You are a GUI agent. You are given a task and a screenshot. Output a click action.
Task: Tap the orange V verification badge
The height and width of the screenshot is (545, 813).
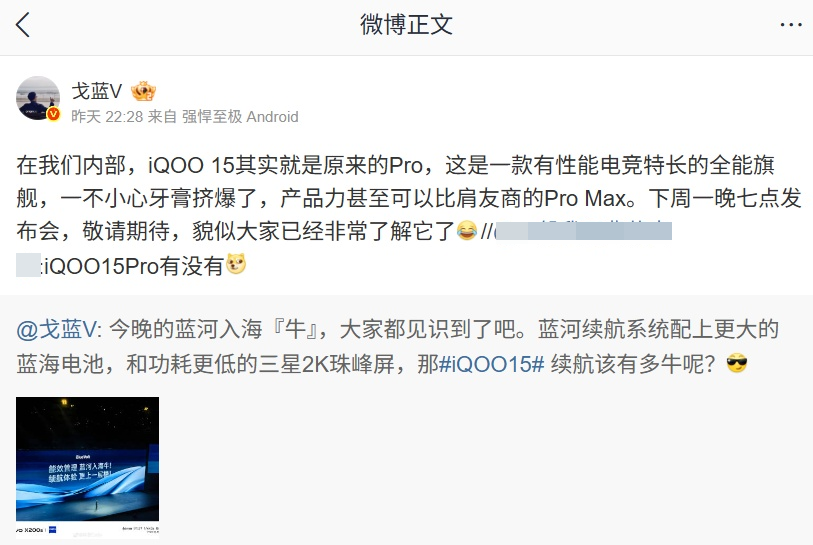53,114
